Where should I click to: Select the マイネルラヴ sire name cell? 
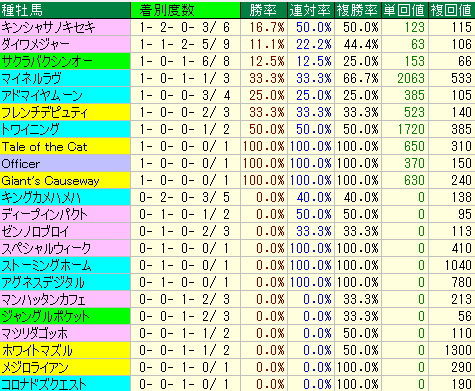coord(65,78)
